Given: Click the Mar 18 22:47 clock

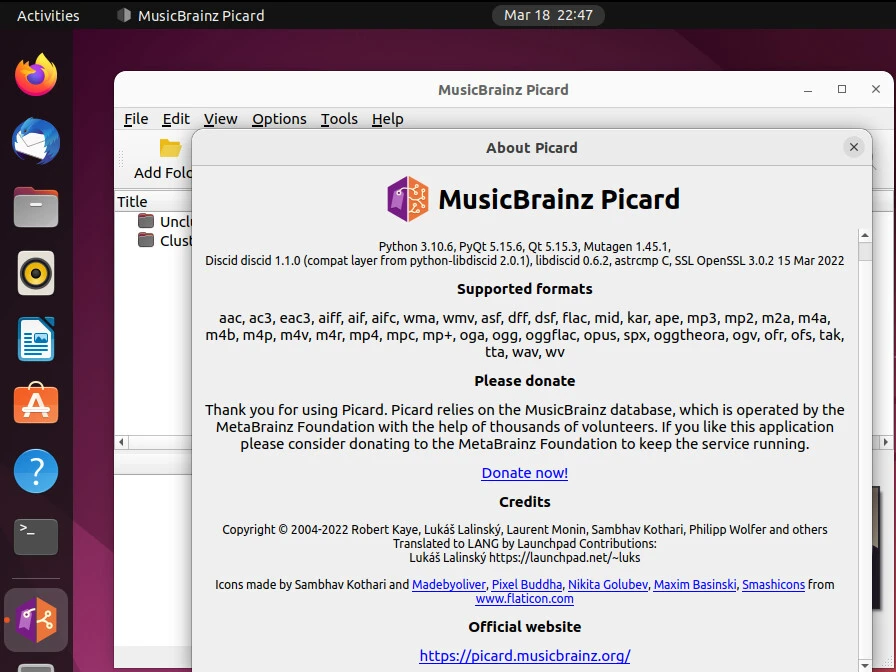Looking at the screenshot, I should click(x=548, y=15).
